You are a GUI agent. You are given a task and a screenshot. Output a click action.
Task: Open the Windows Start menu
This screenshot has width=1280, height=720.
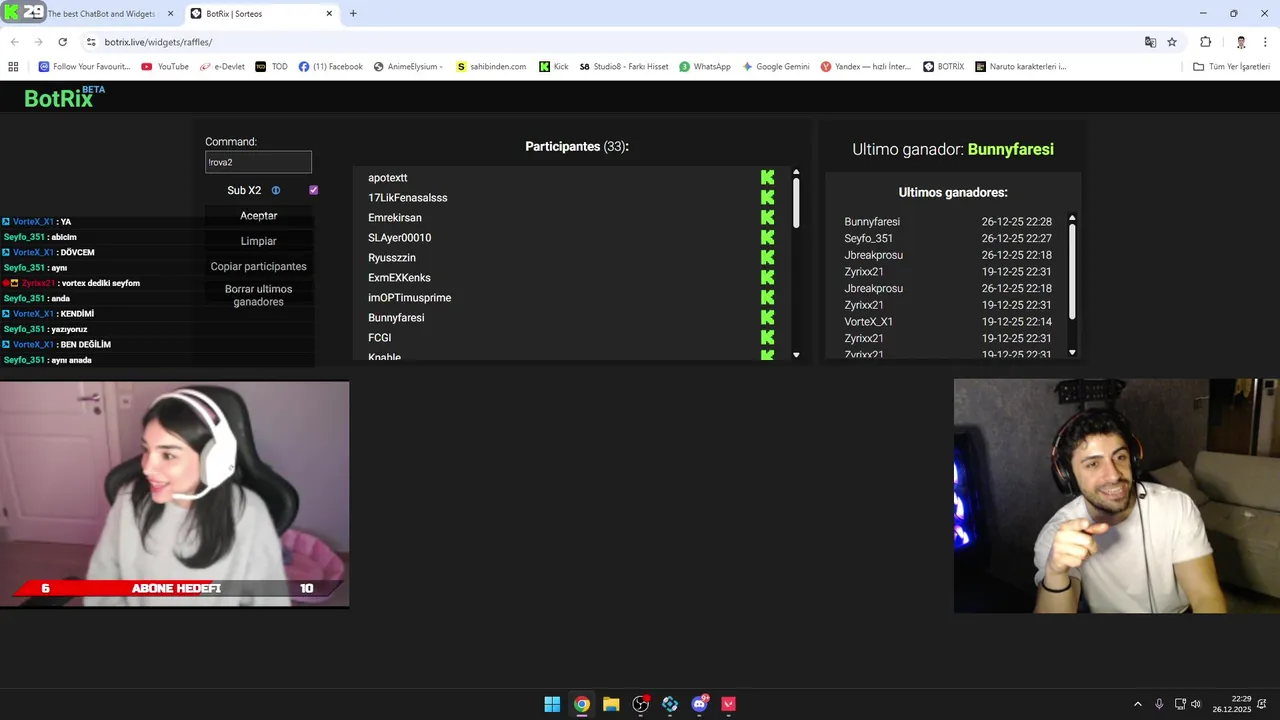[552, 704]
